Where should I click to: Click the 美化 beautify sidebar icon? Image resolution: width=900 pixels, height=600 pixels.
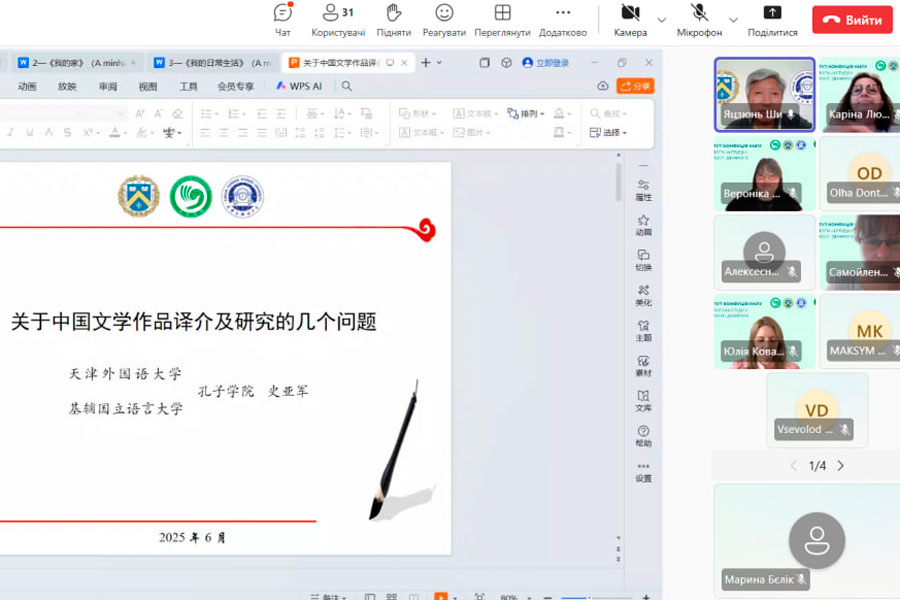point(643,294)
